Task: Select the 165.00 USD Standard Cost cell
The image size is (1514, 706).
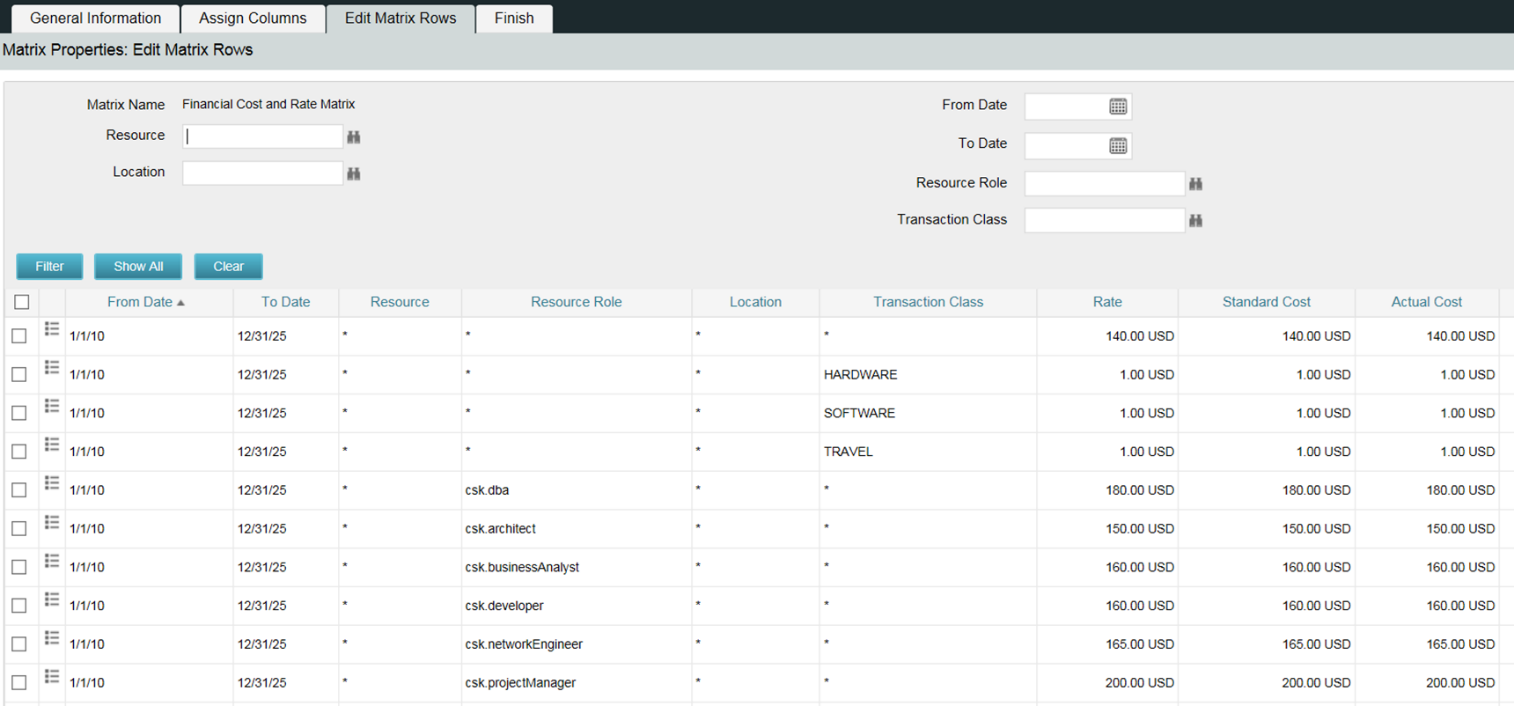Action: pos(1267,644)
